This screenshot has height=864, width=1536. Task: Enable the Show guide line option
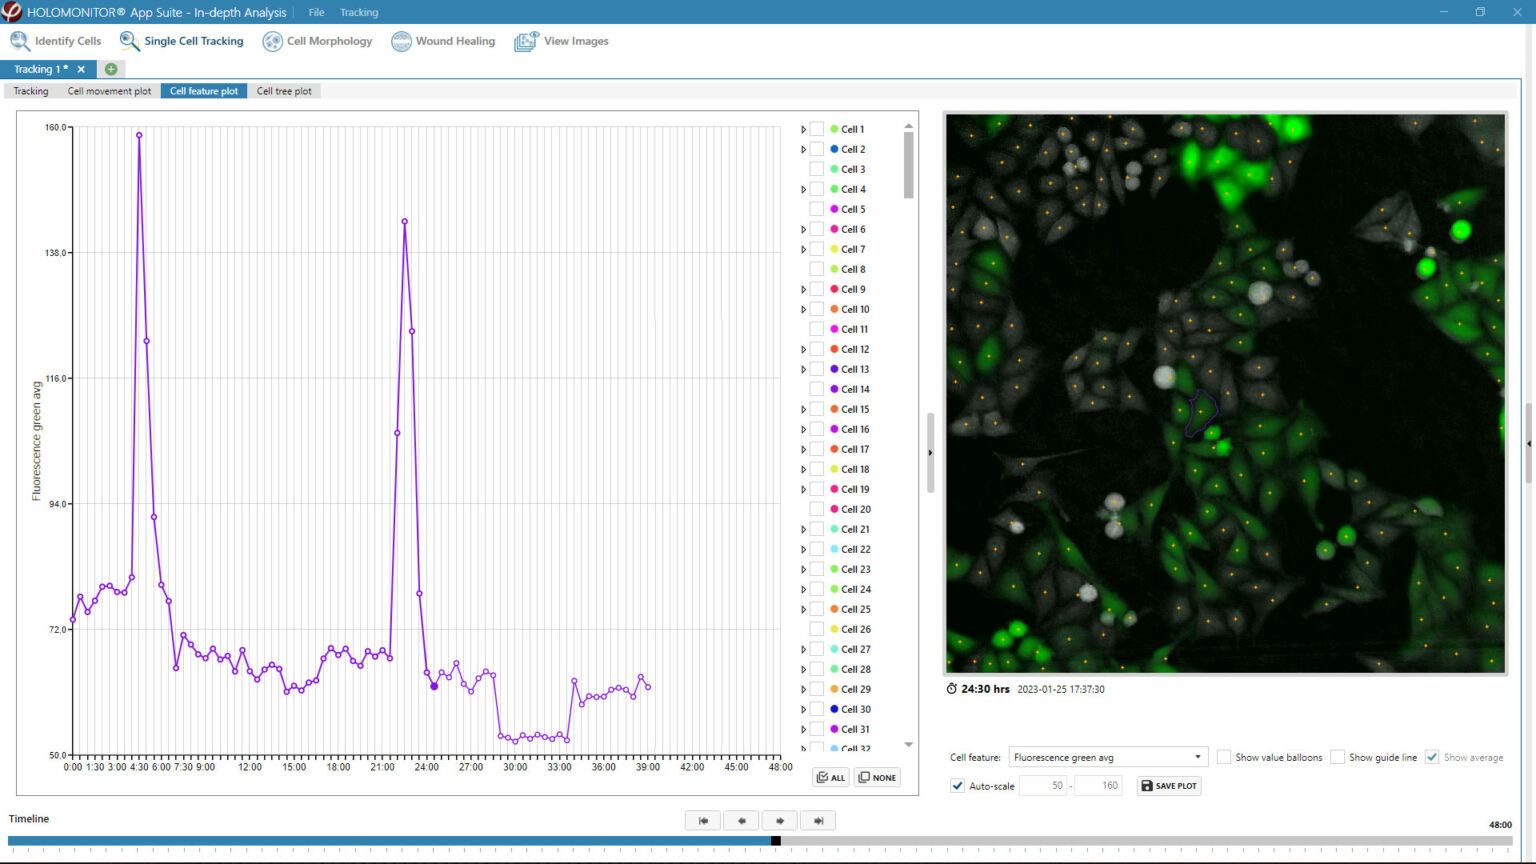point(1337,757)
